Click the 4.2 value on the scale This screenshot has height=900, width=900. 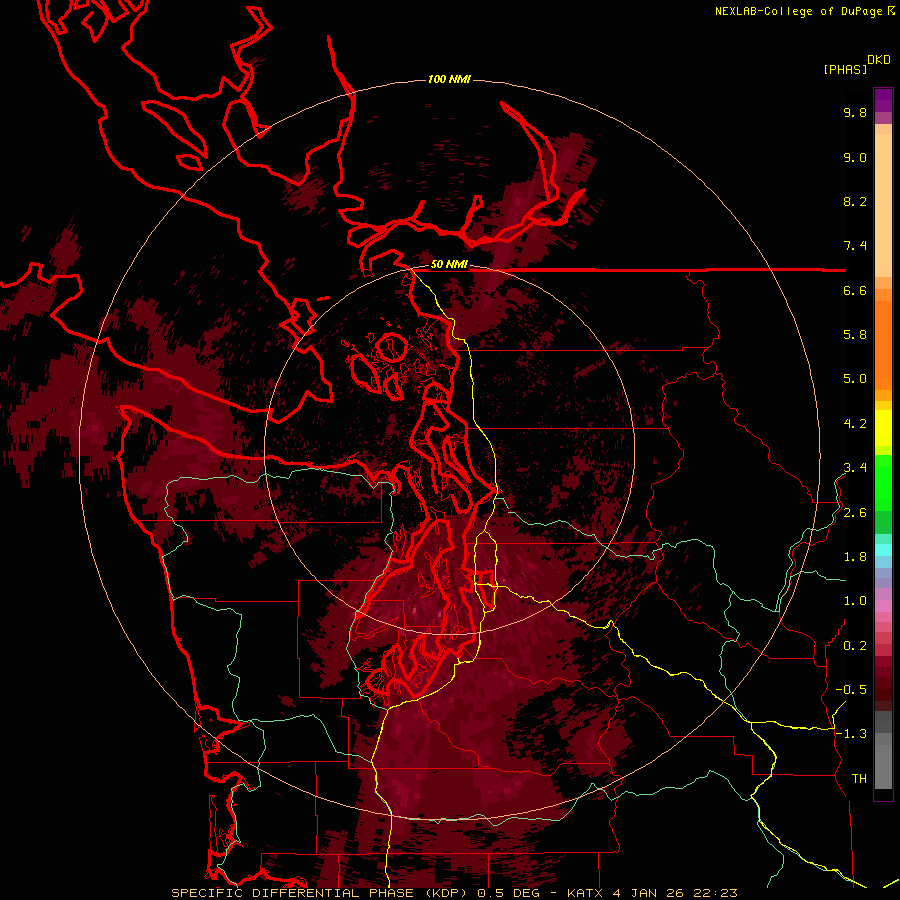[x=855, y=424]
